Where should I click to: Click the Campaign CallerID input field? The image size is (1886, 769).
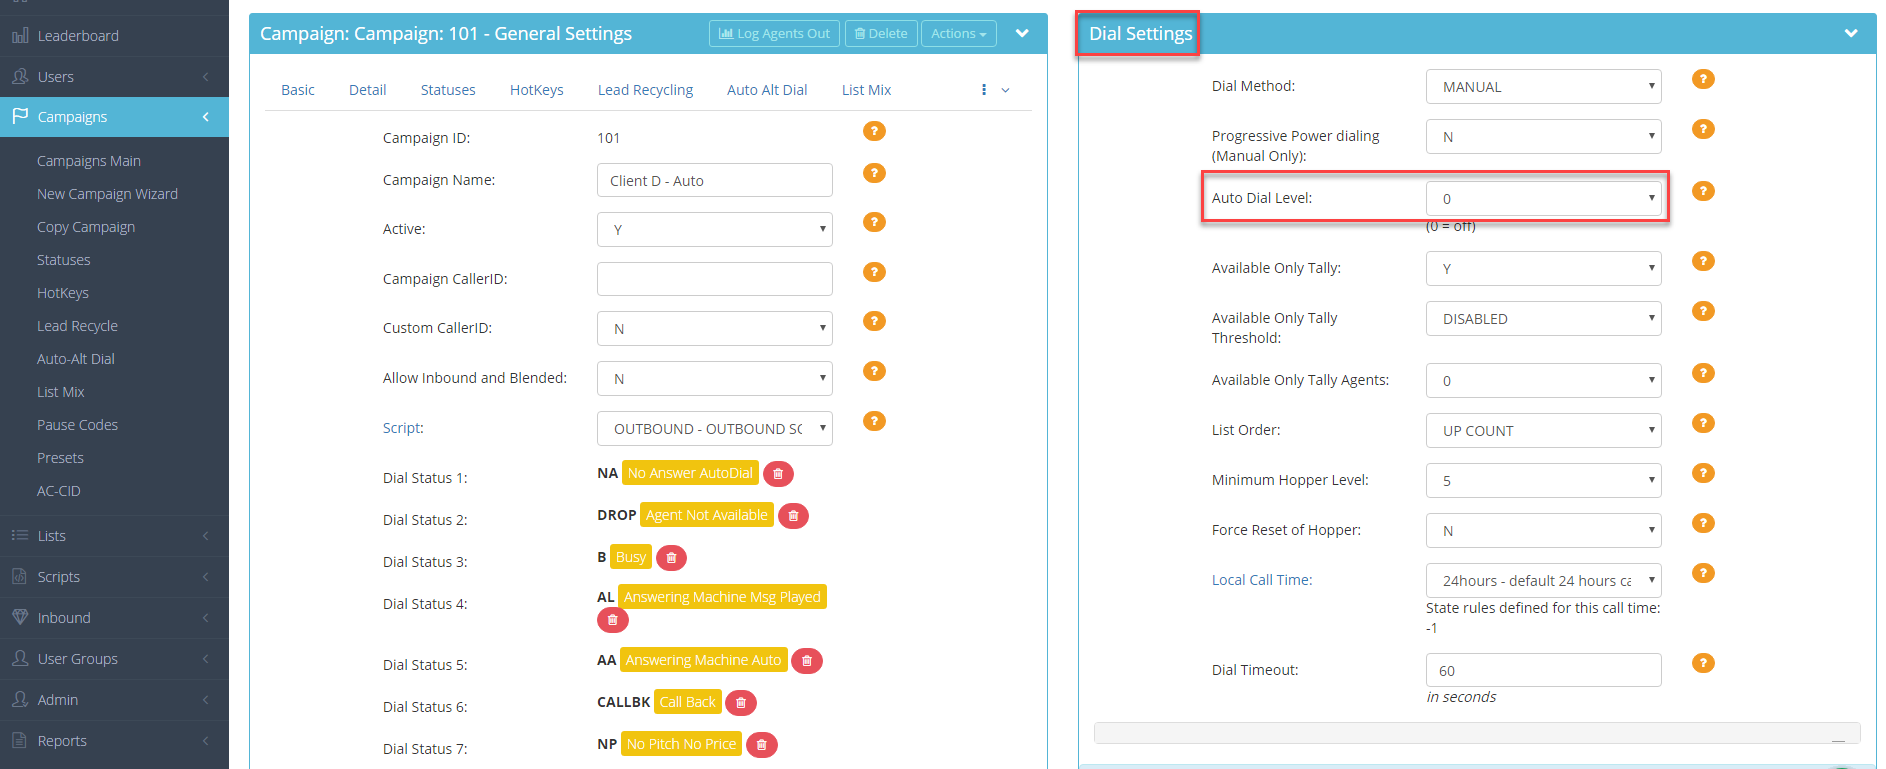715,279
